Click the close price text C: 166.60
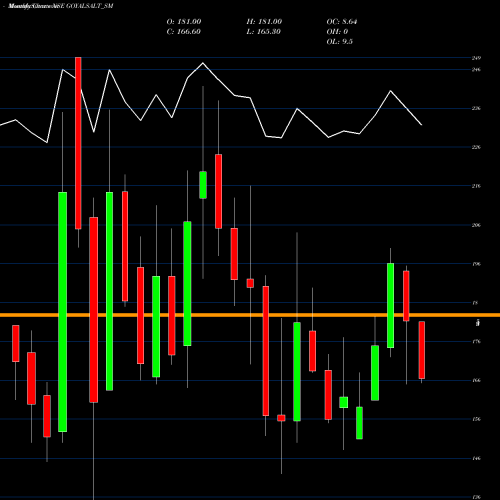 point(184,32)
